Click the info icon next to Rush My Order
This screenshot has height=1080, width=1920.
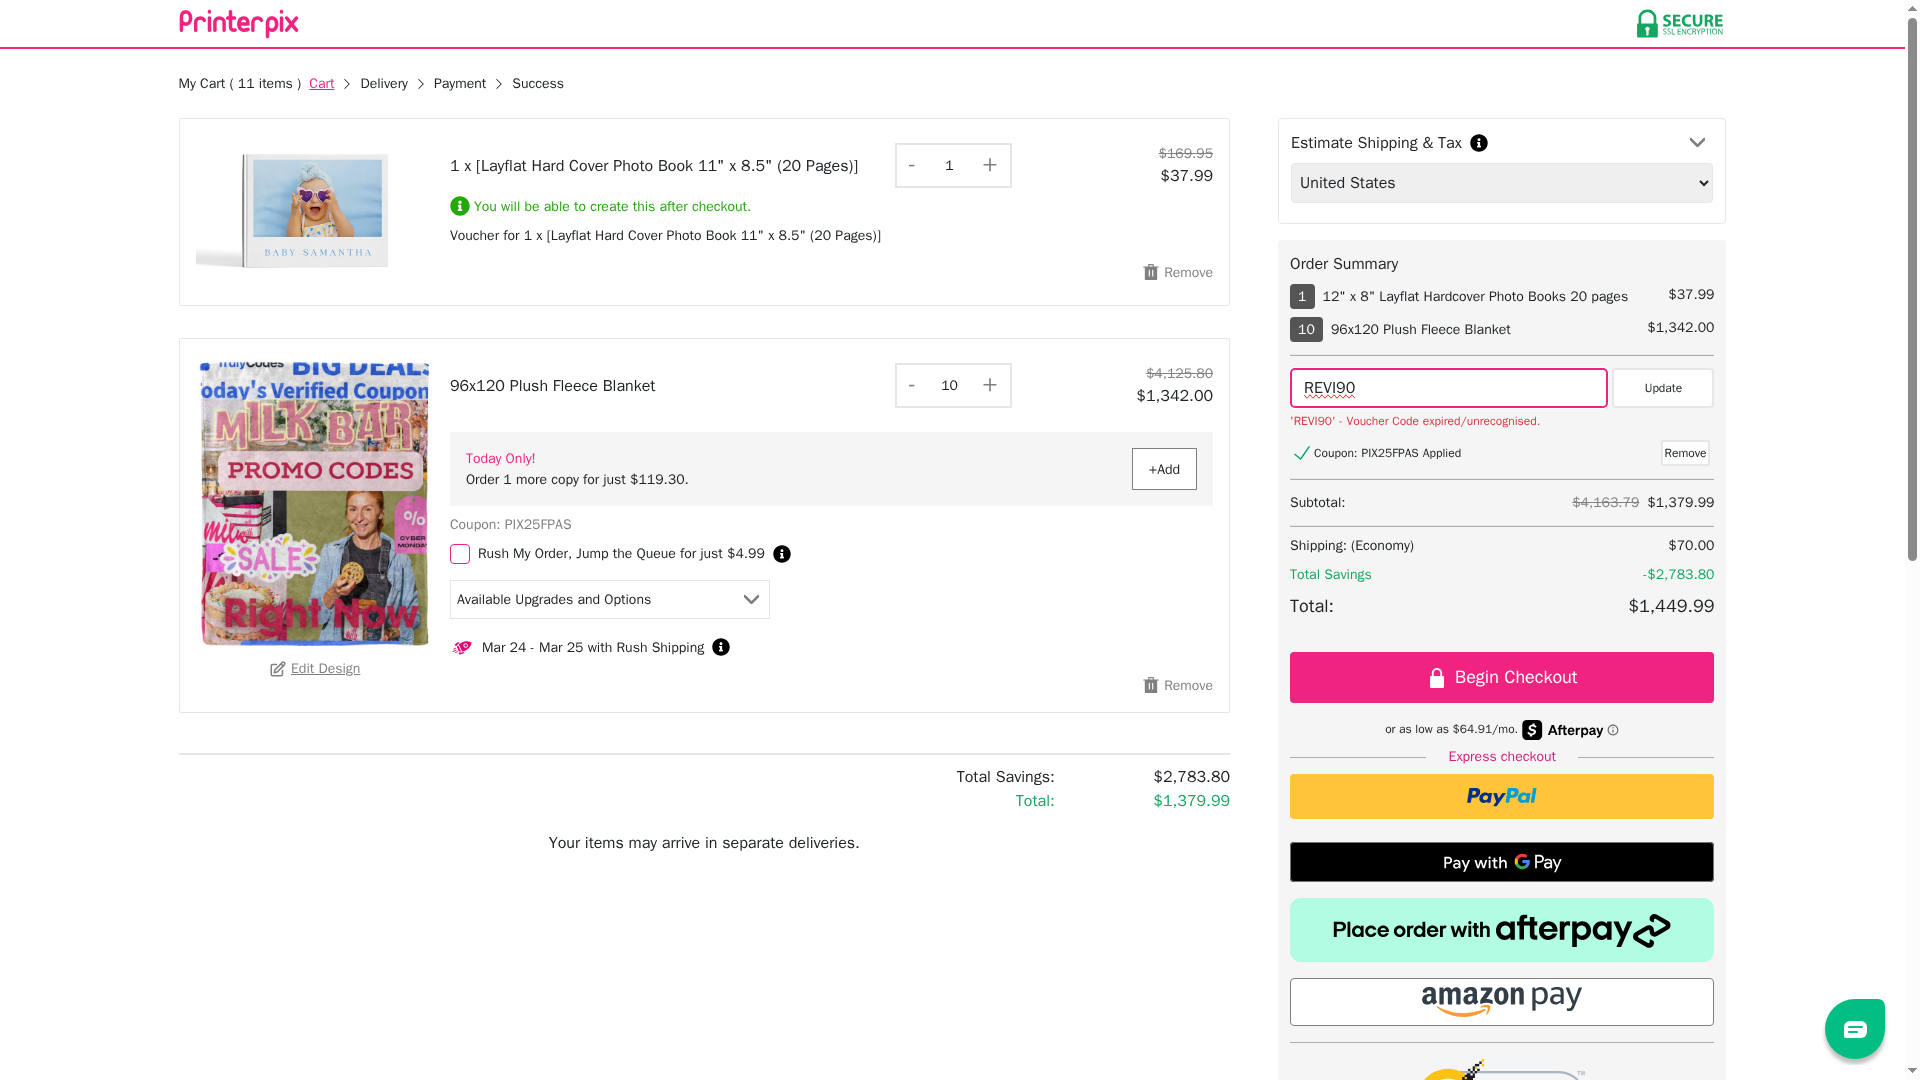click(782, 554)
